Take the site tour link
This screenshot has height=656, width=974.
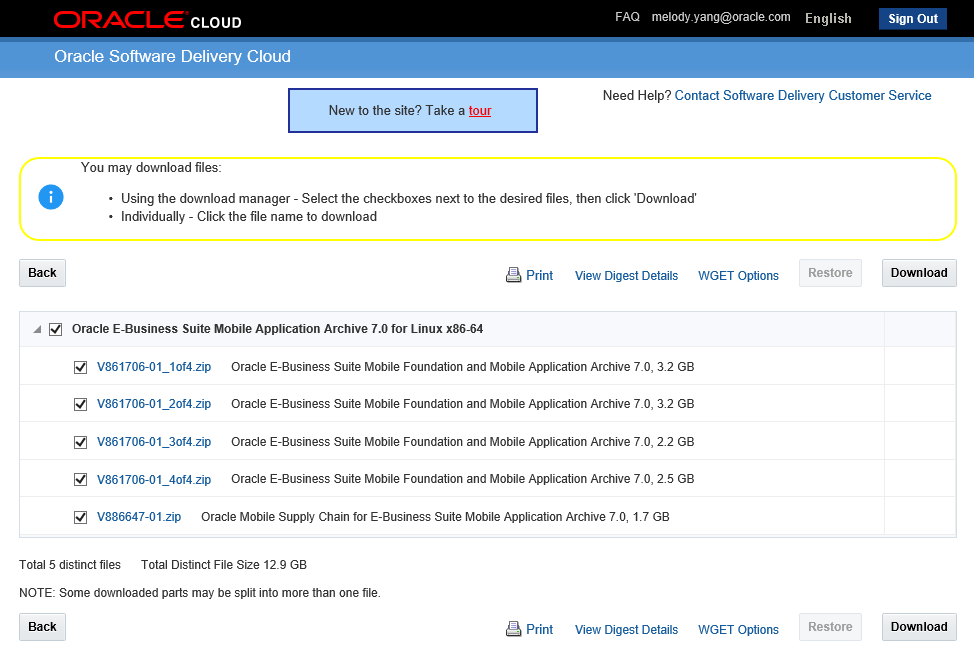pos(480,111)
